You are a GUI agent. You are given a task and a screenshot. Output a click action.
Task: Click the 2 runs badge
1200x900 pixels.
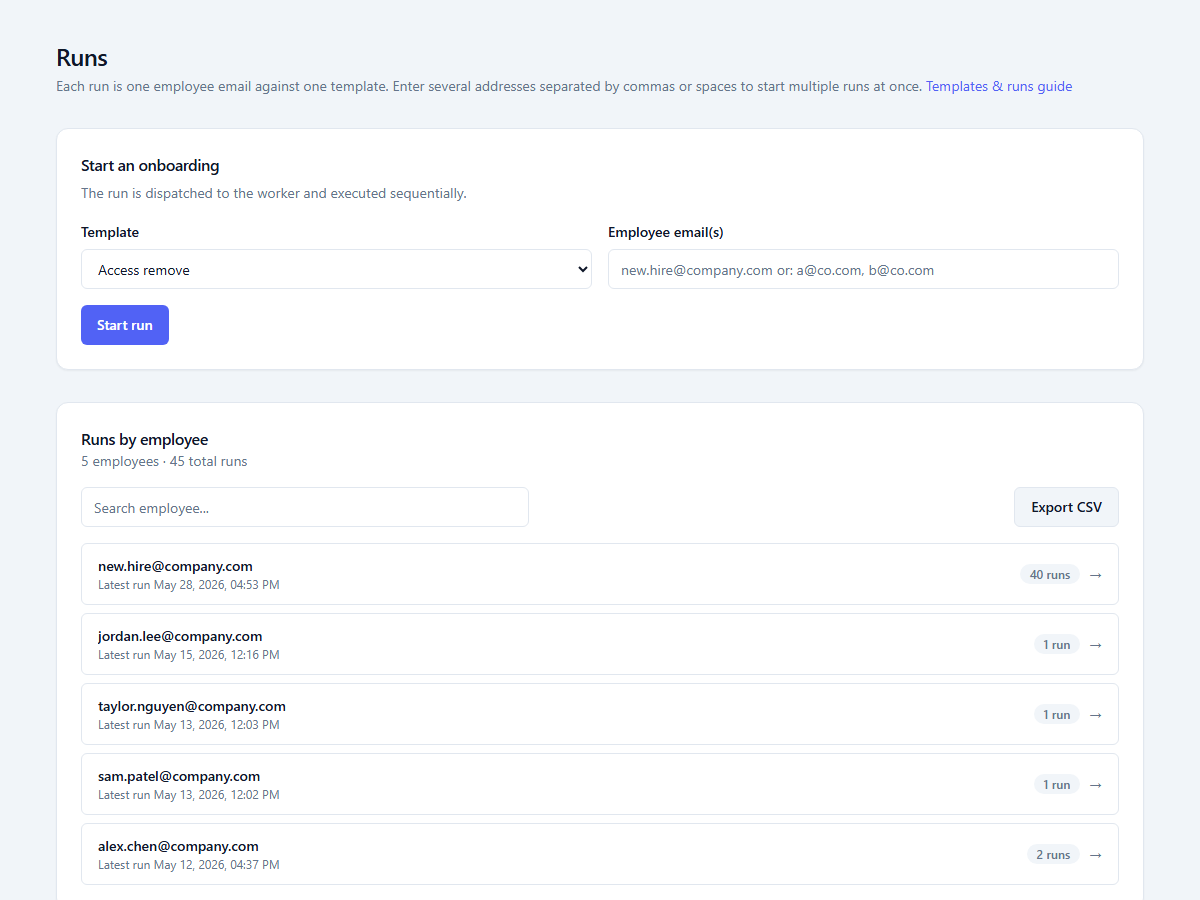[x=1053, y=855]
